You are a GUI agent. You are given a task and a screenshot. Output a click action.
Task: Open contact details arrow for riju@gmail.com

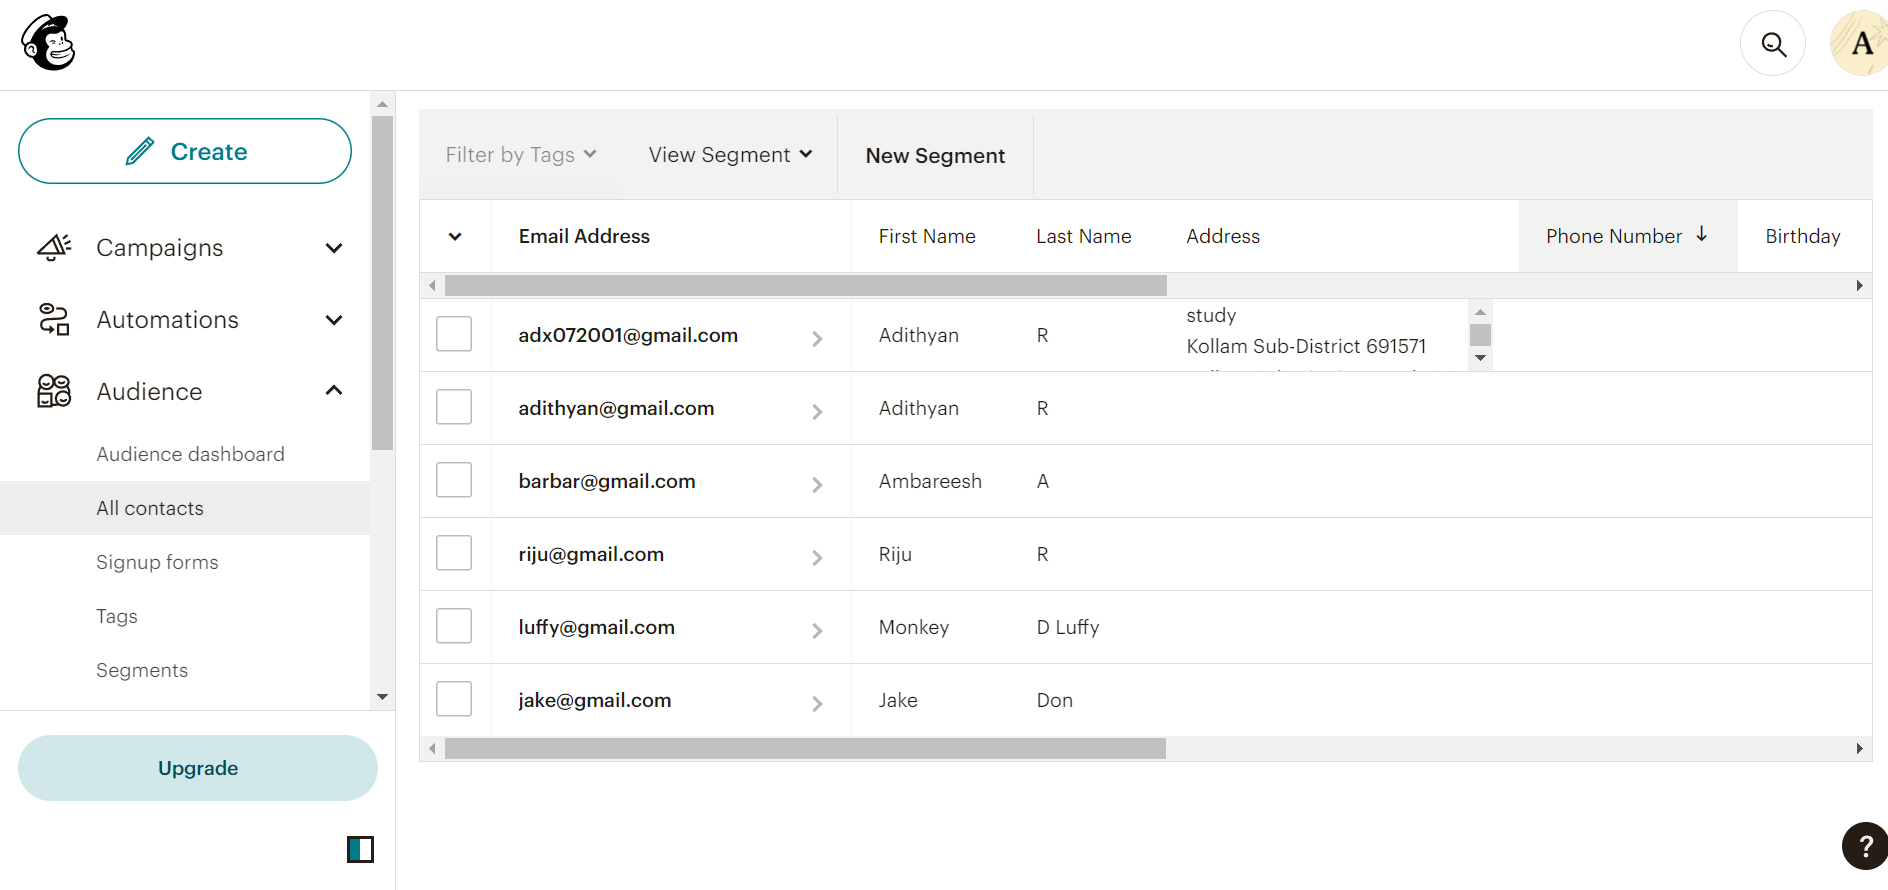coord(817,557)
